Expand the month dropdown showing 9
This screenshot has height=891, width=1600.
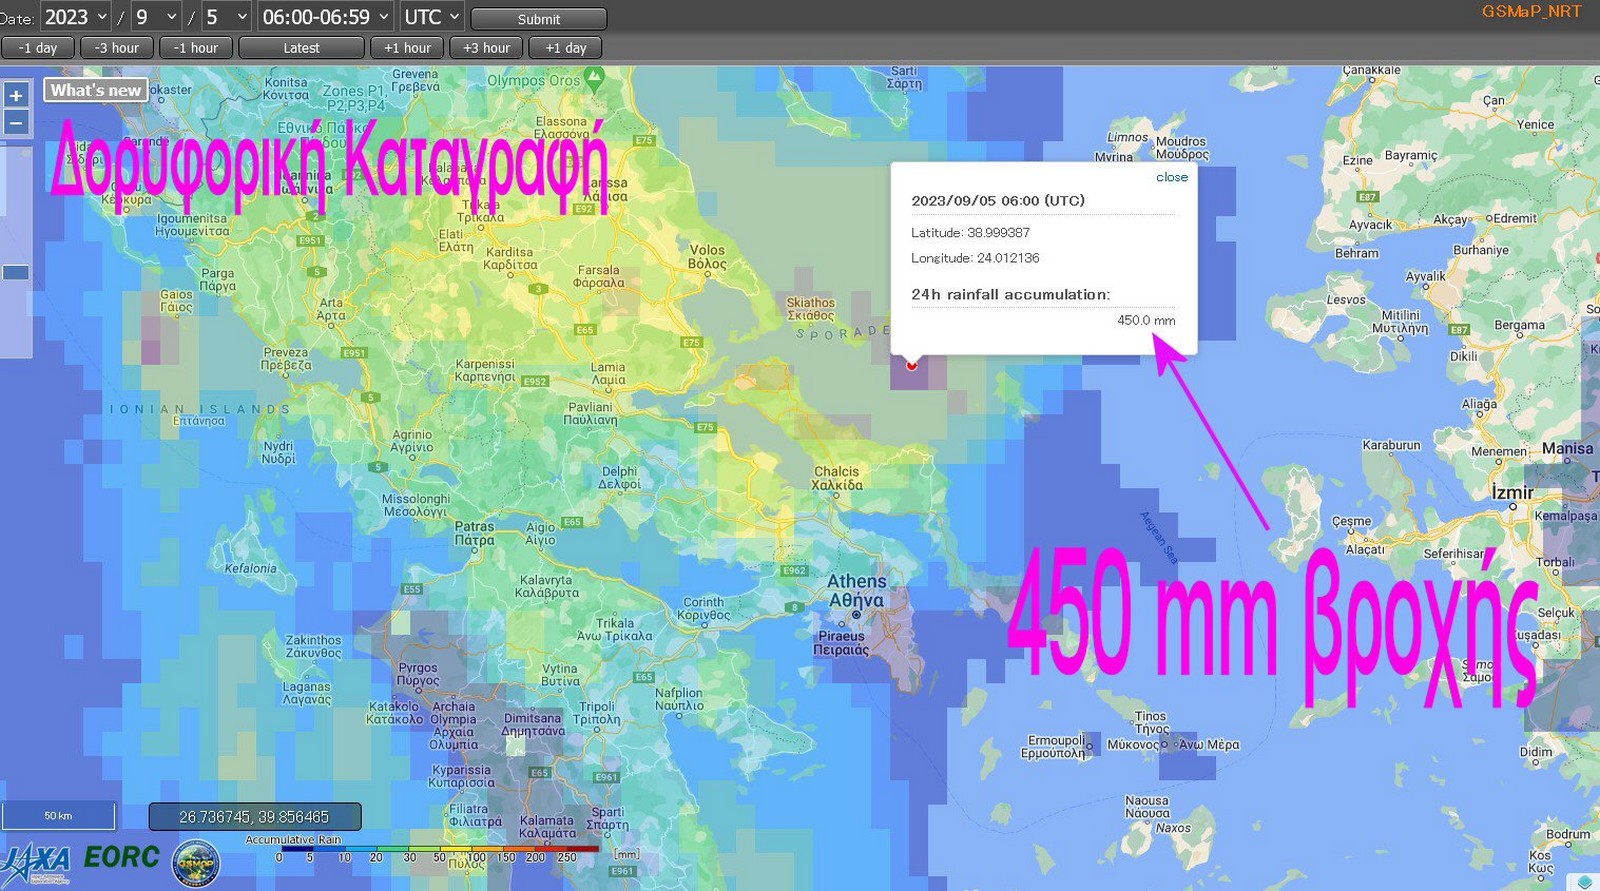(156, 17)
